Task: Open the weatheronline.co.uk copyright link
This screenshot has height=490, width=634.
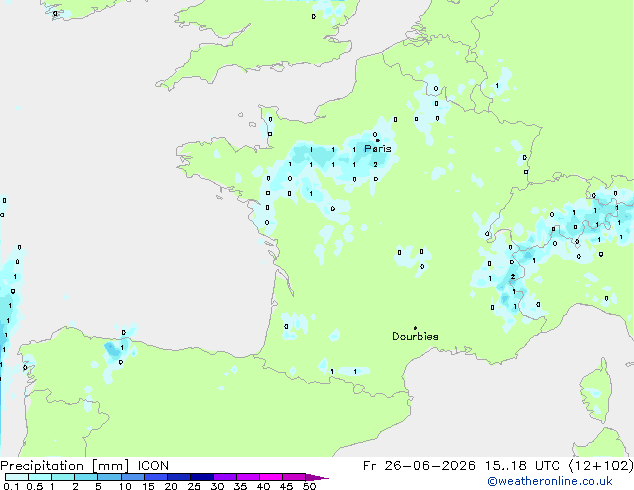Action: [x=550, y=481]
